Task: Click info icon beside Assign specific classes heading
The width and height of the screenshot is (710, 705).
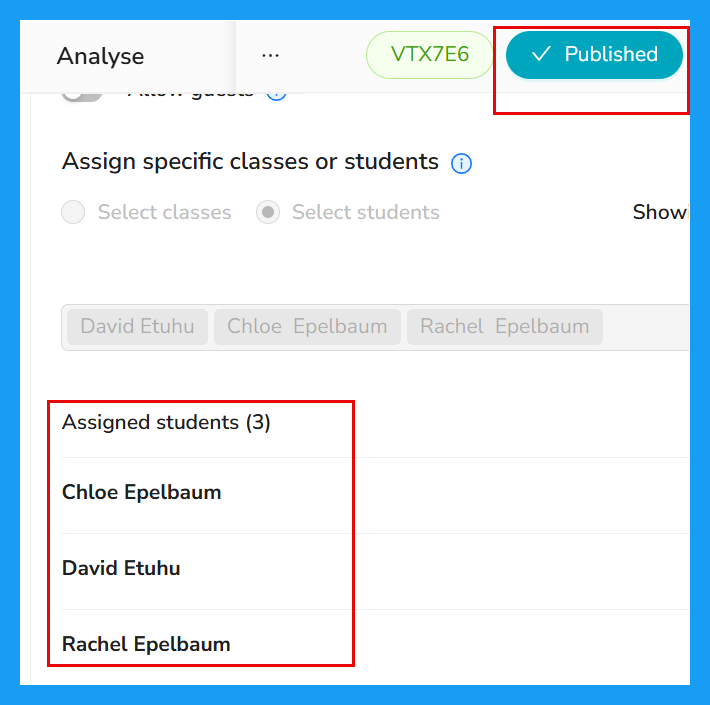Action: (461, 163)
